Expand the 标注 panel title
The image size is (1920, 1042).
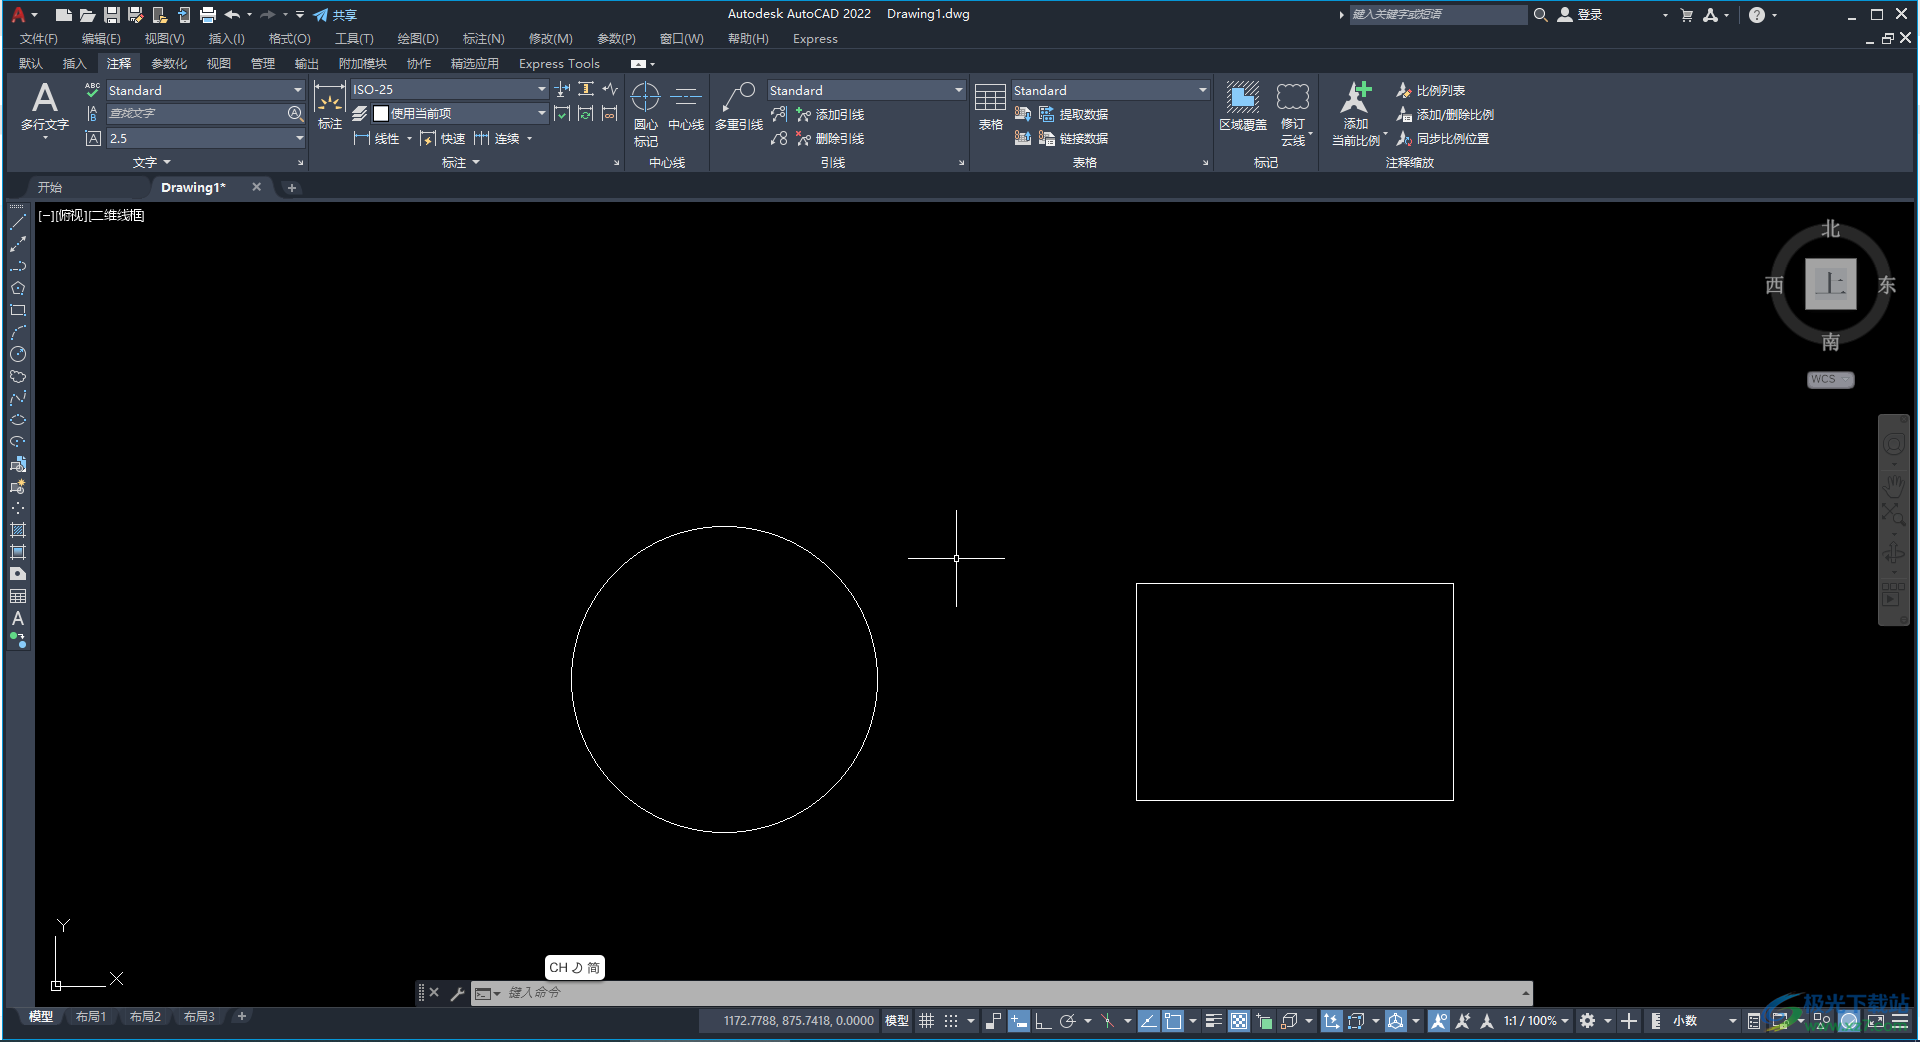[x=461, y=162]
